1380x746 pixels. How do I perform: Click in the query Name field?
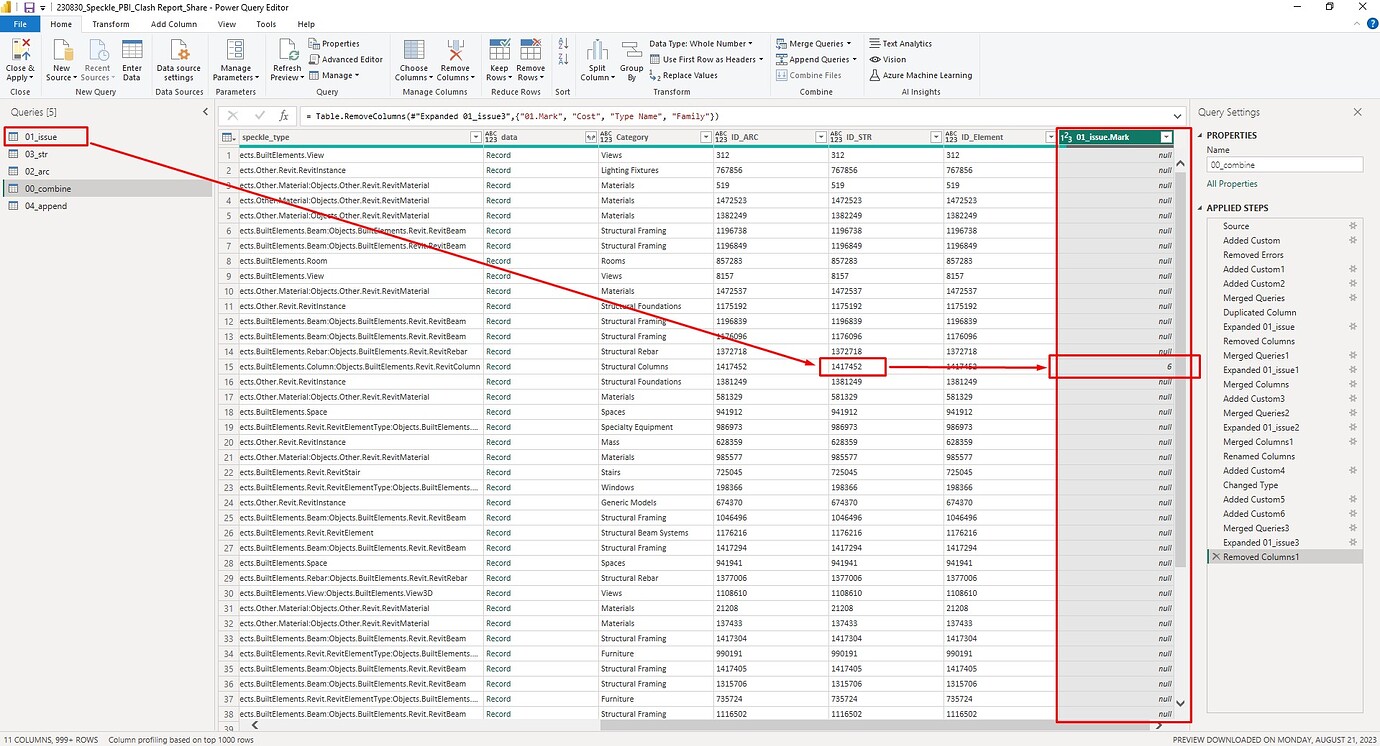click(1284, 164)
